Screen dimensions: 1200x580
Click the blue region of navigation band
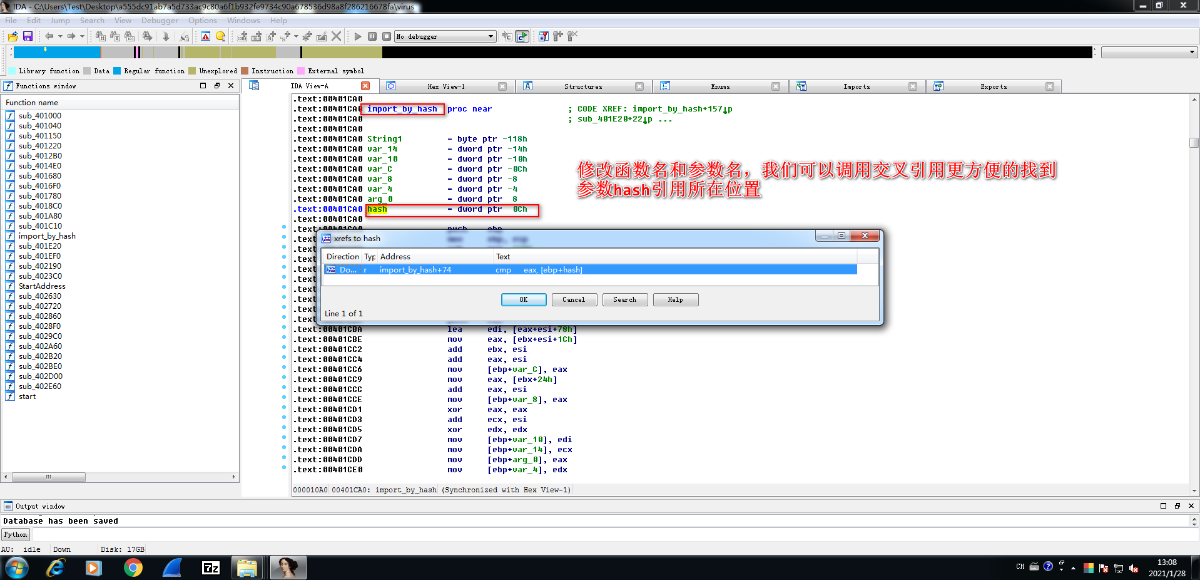pos(57,52)
